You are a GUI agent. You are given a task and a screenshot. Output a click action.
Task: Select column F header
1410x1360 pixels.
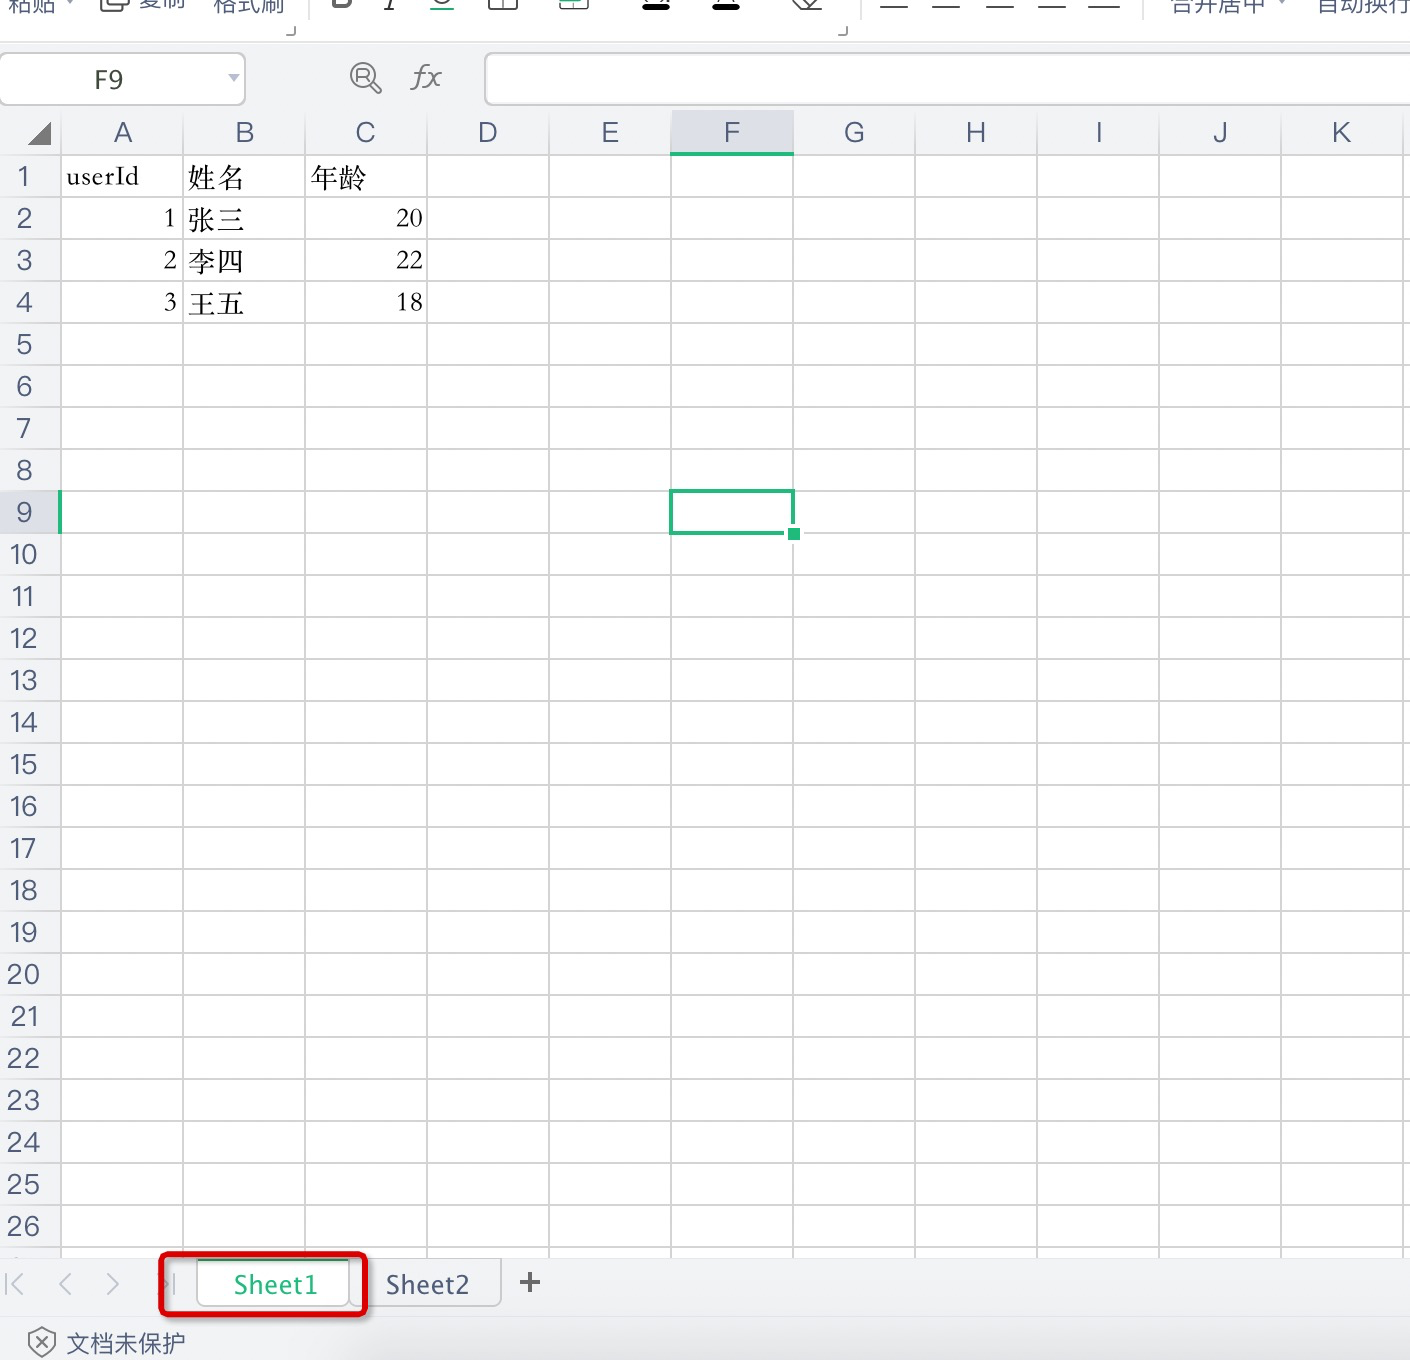(x=732, y=133)
